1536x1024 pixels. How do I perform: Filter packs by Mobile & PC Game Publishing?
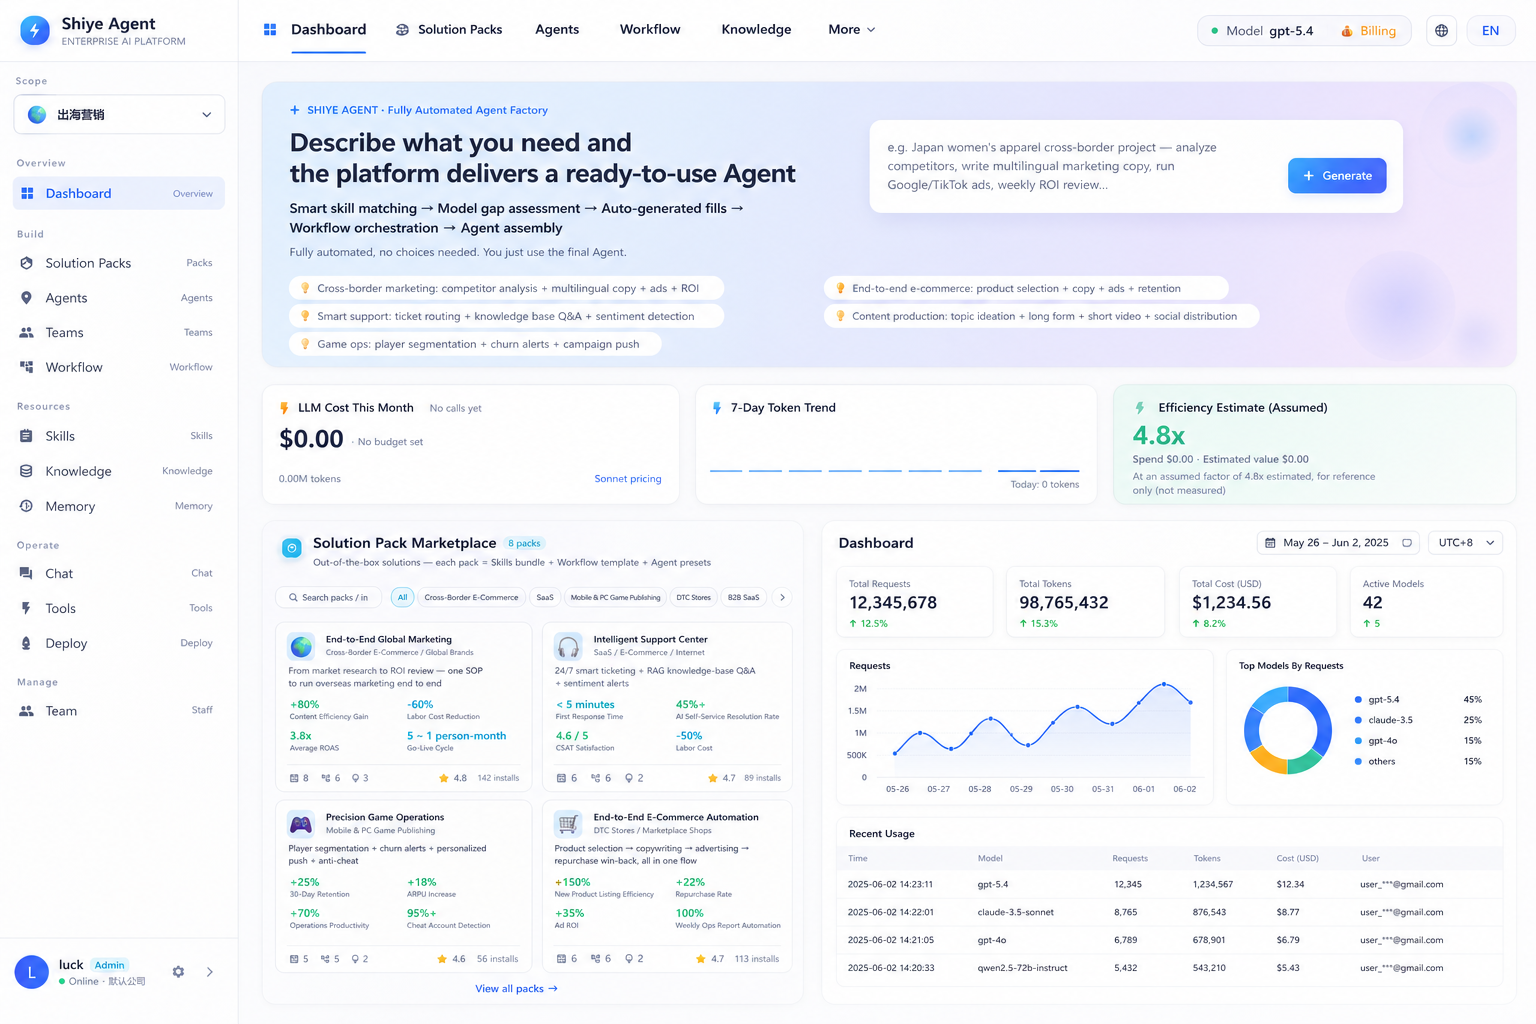pos(615,597)
